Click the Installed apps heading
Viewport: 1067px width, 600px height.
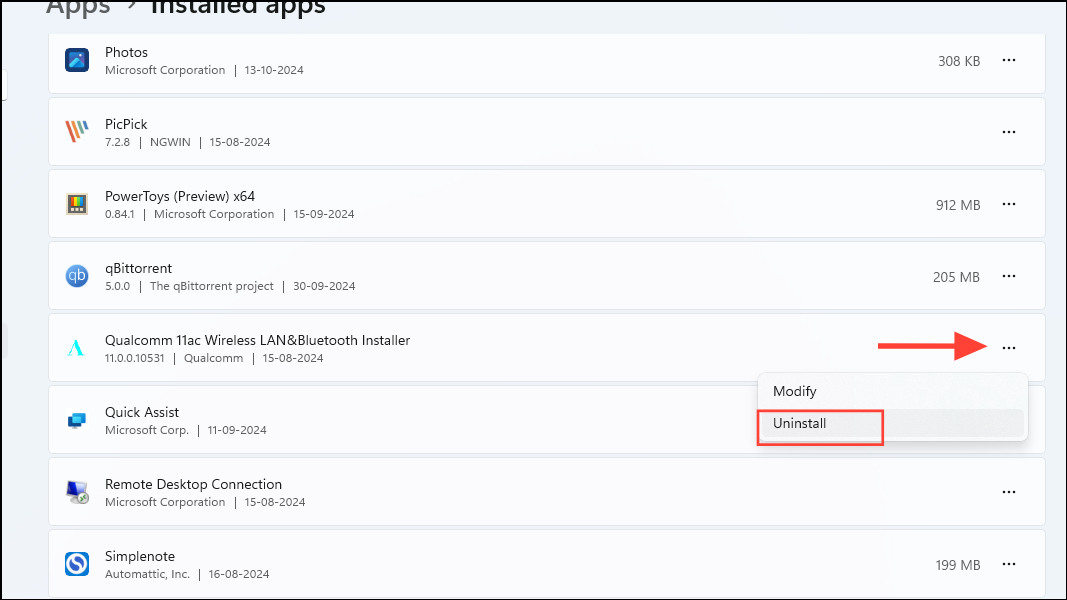point(238,7)
